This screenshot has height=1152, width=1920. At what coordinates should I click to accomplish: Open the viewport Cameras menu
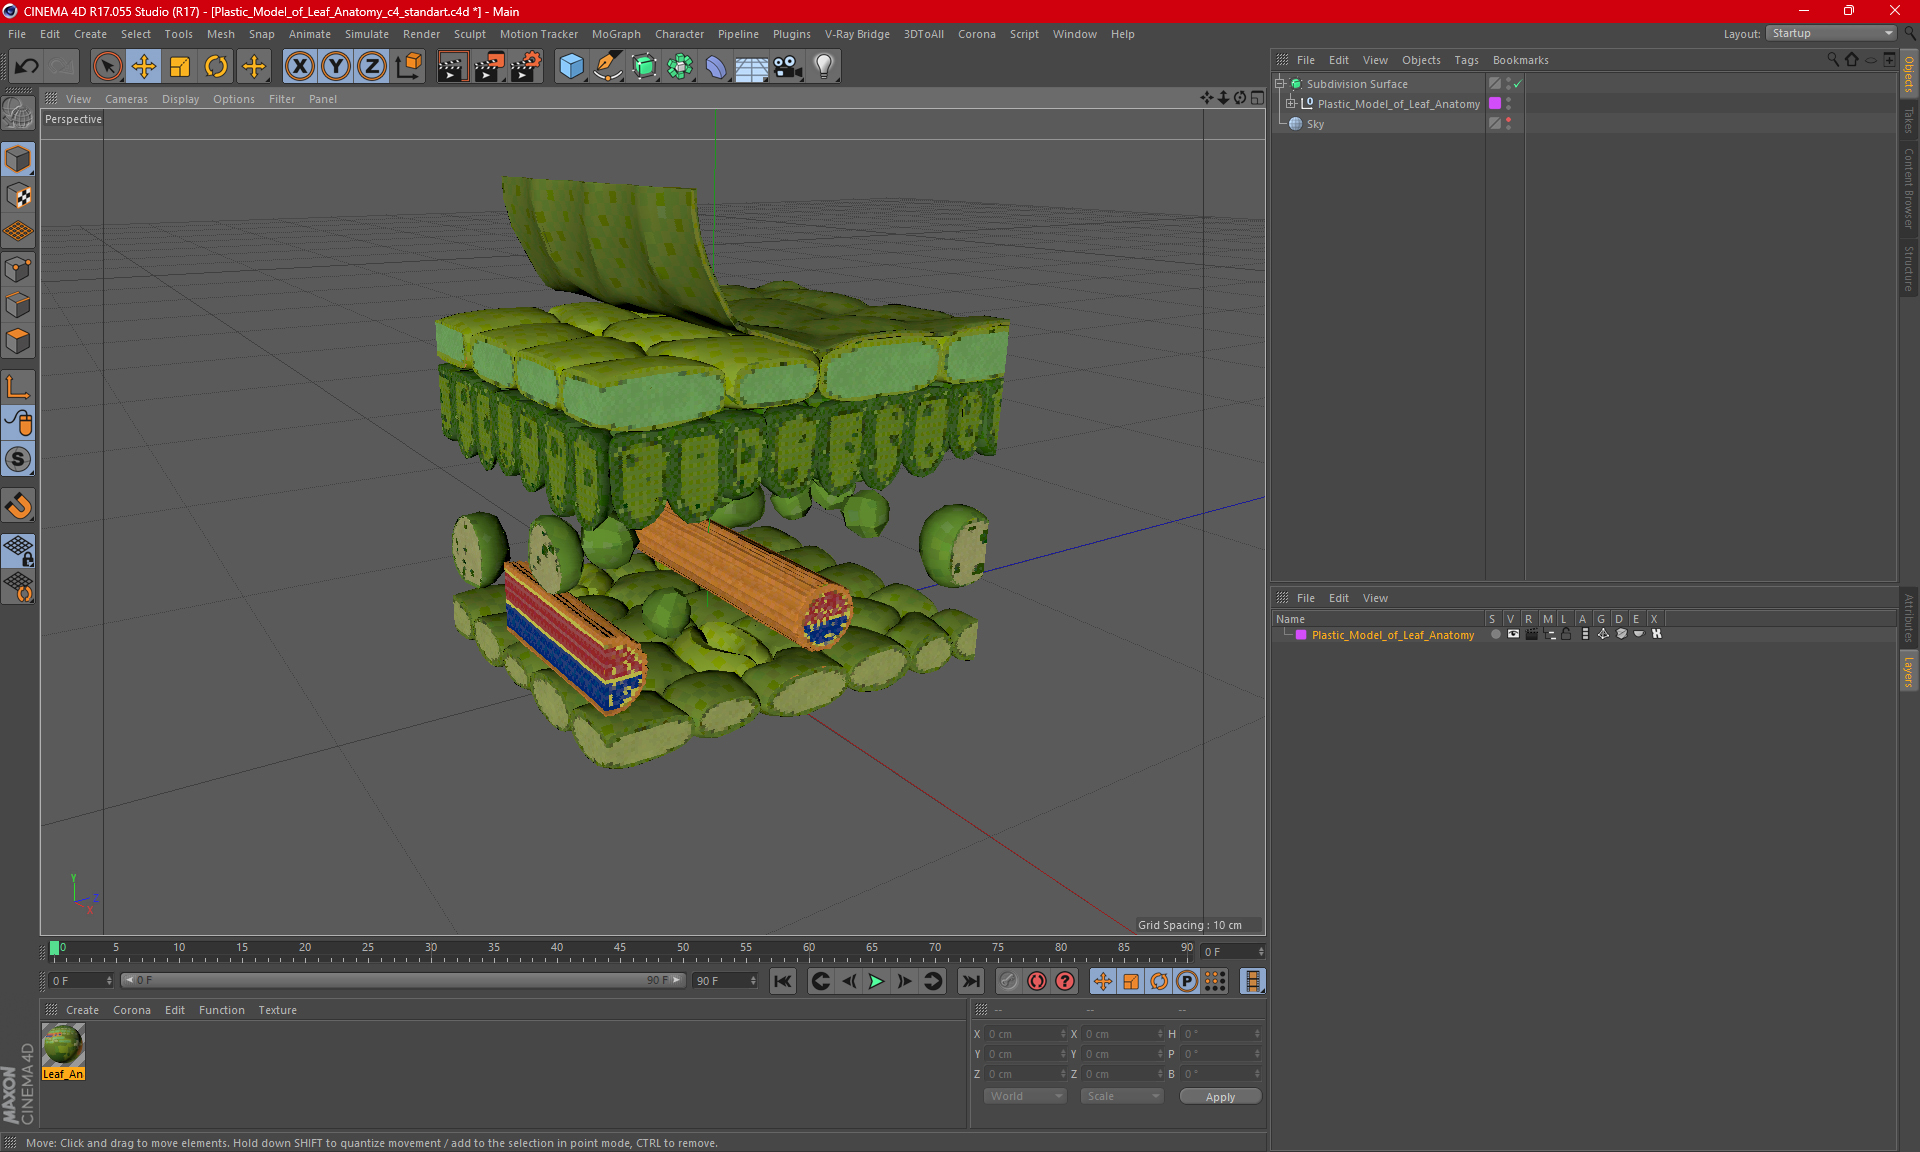[x=126, y=99]
